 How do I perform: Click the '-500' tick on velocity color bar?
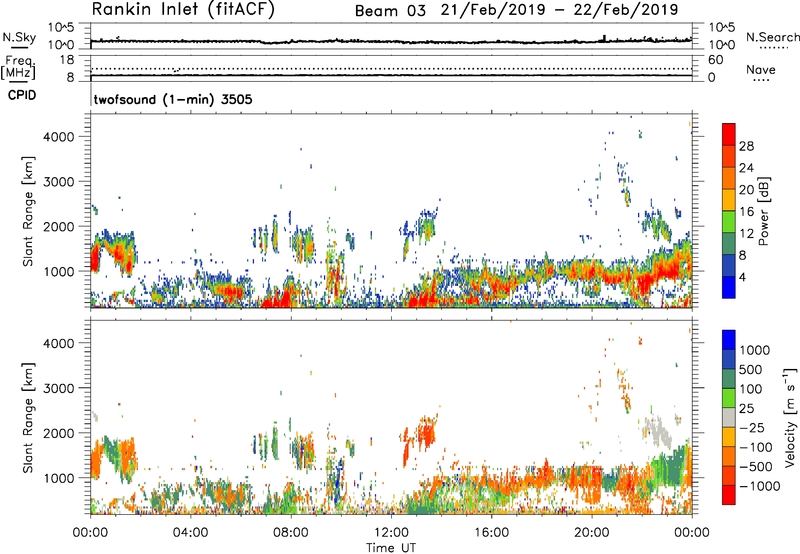point(756,467)
